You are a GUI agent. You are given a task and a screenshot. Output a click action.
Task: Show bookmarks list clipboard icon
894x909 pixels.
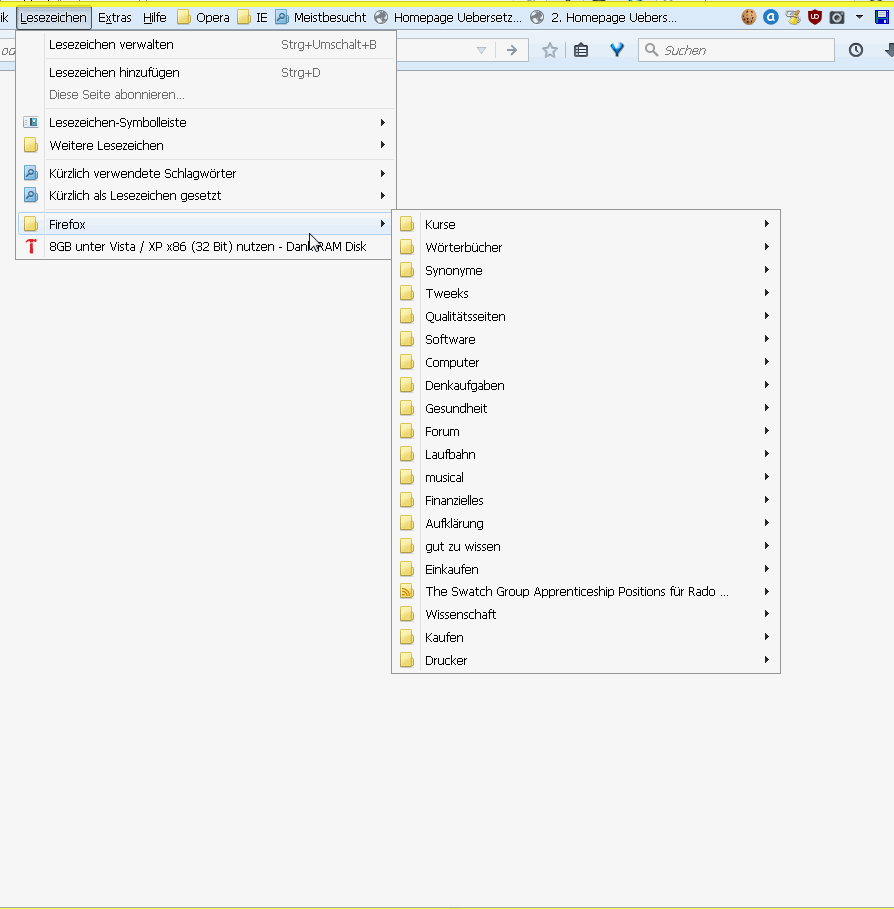pyautogui.click(x=581, y=50)
